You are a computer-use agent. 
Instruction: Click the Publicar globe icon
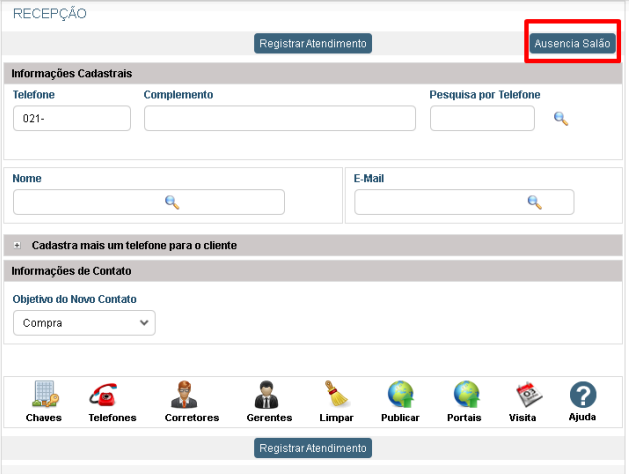coord(400,394)
